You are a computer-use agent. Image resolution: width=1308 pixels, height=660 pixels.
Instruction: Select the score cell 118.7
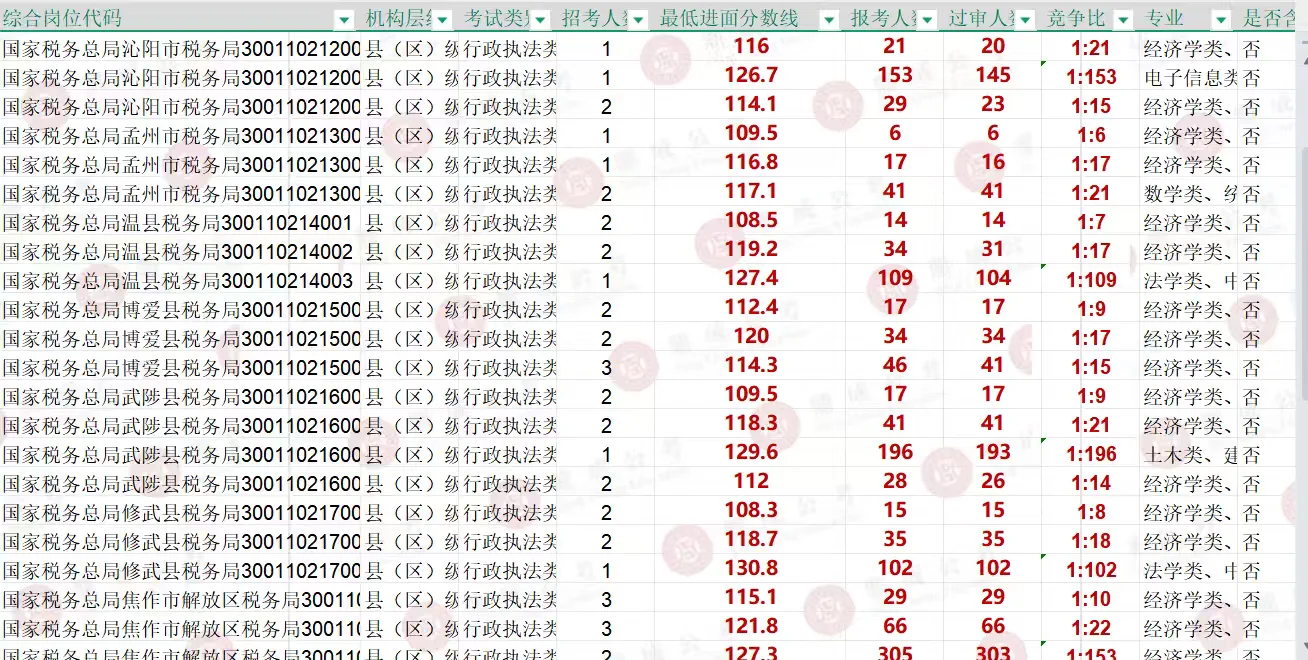pyautogui.click(x=751, y=539)
